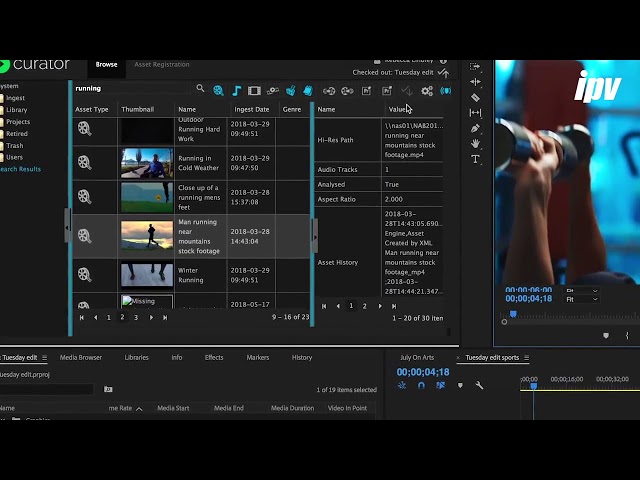
Task: Toggle the blue broadcast signal icon
Action: [446, 91]
